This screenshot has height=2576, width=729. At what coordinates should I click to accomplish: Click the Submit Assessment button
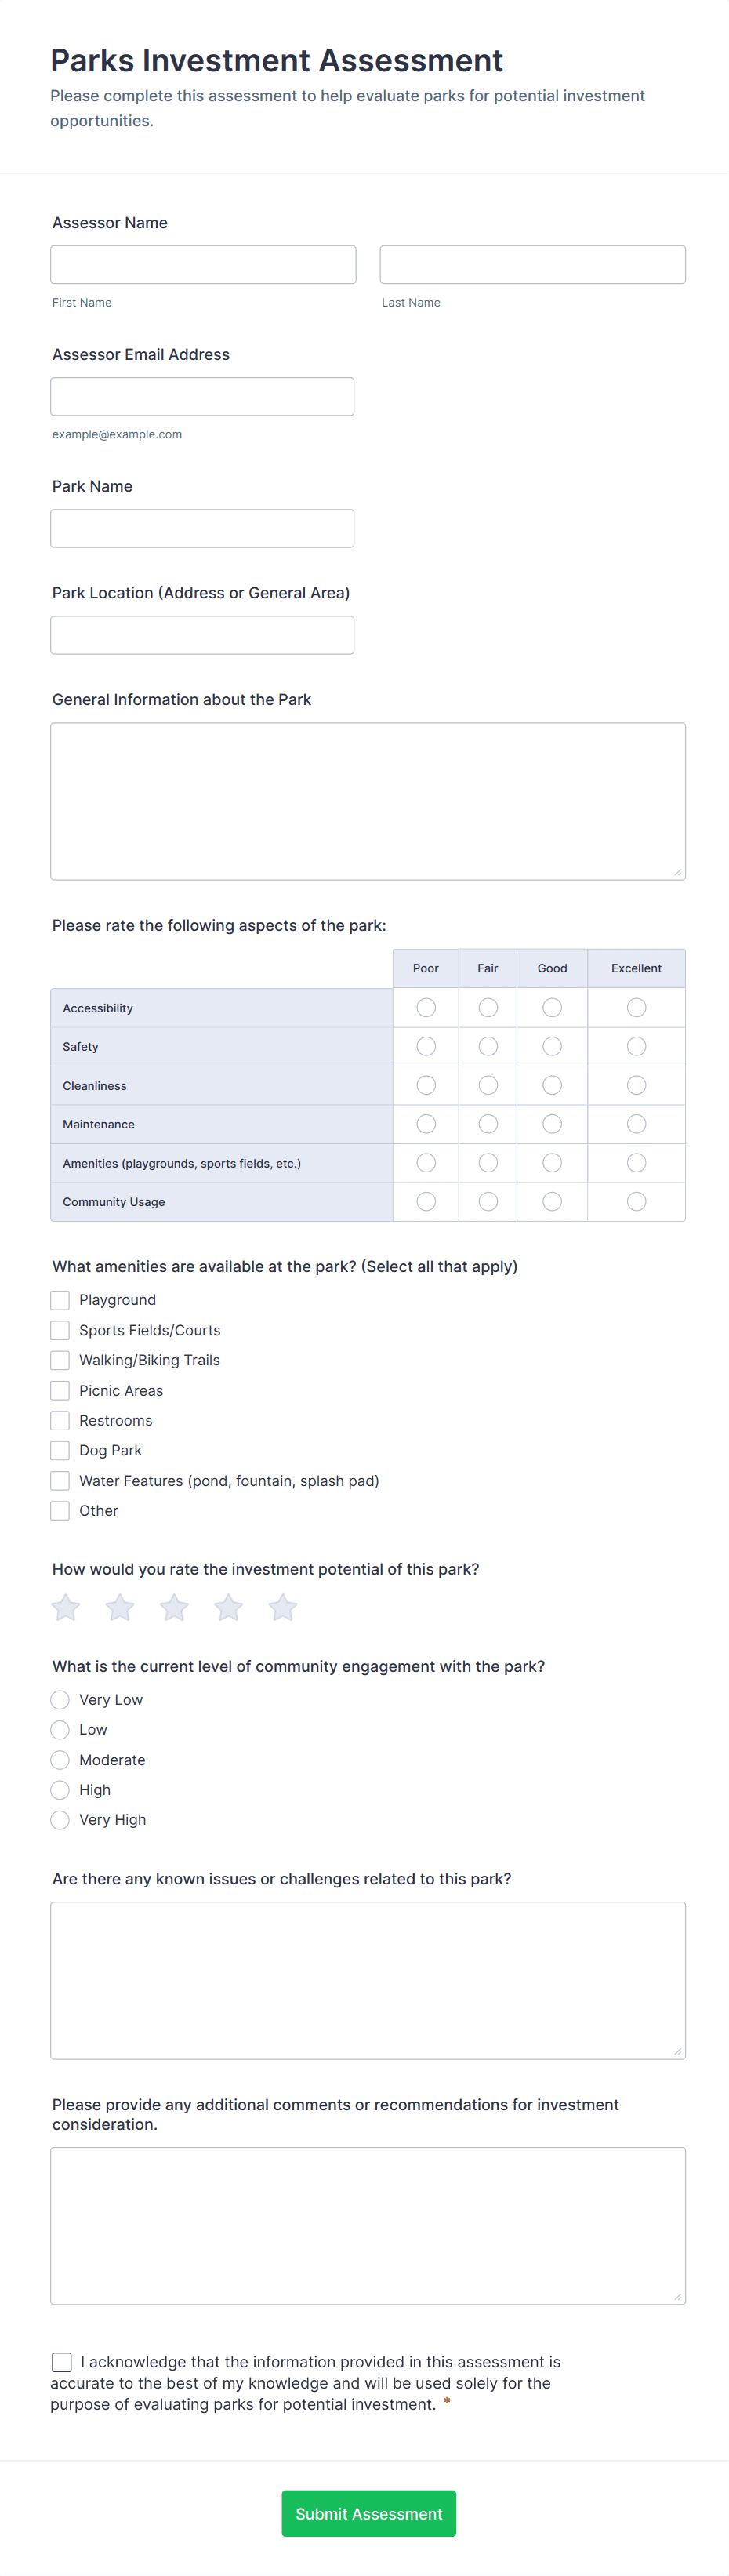click(x=368, y=2513)
